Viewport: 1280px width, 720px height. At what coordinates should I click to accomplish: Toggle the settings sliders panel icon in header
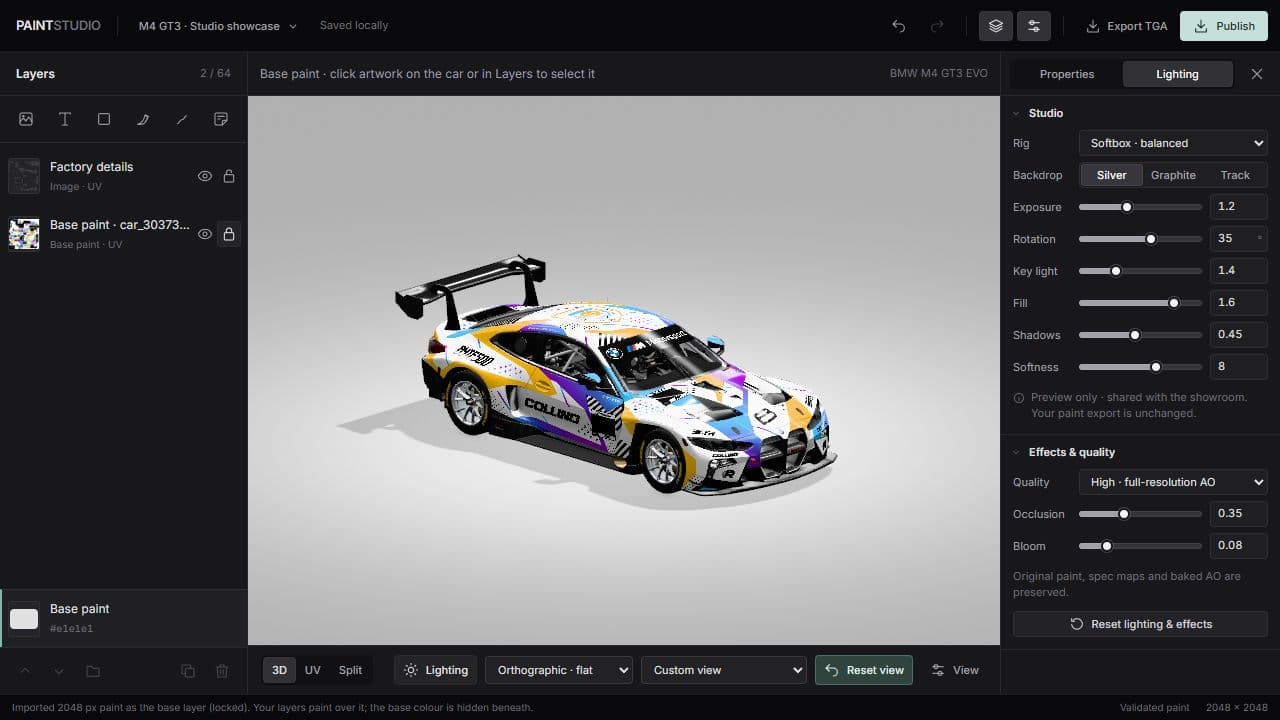tap(1034, 26)
